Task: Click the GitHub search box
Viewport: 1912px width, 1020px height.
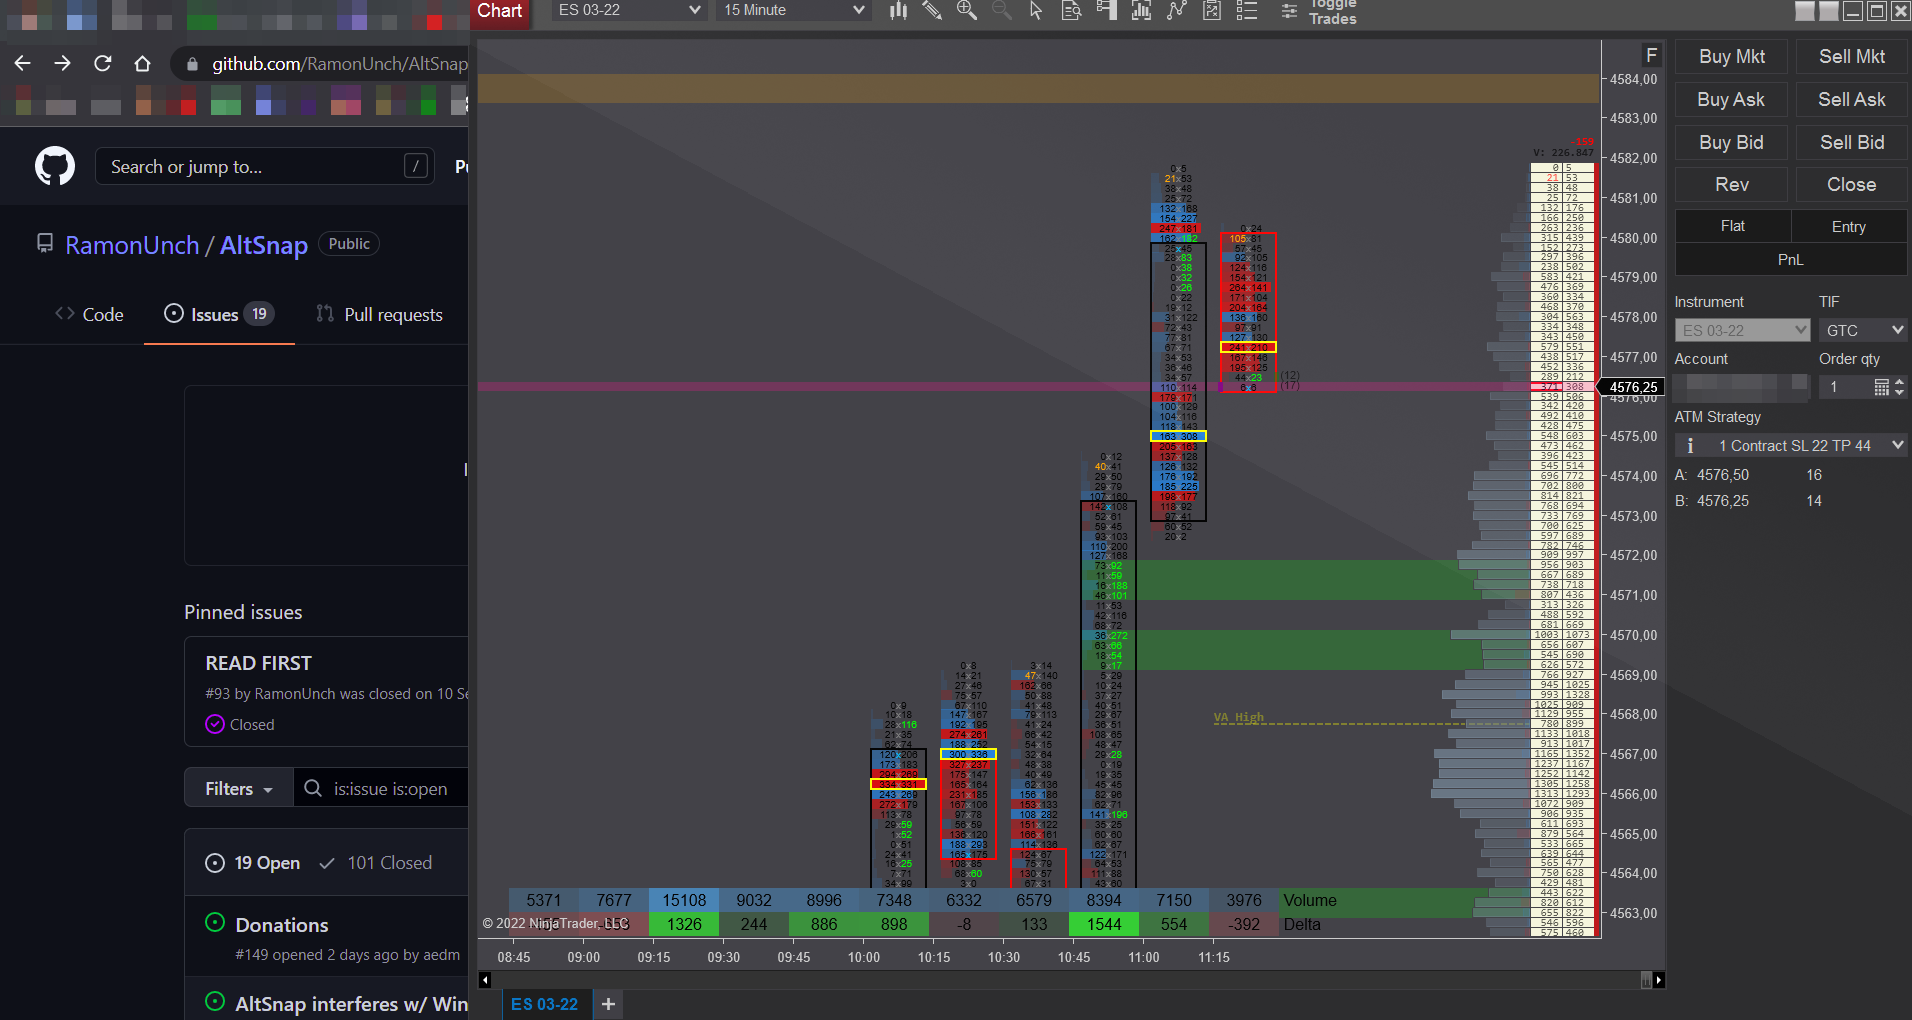Action: [x=265, y=166]
